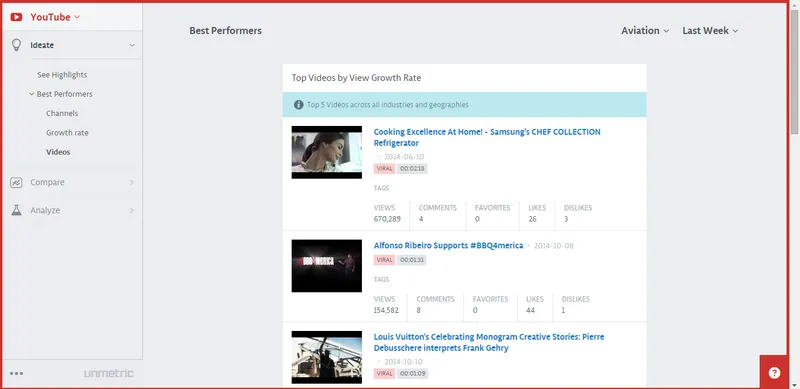Click views count 670,289
The height and width of the screenshot is (389, 800).
pyautogui.click(x=387, y=219)
